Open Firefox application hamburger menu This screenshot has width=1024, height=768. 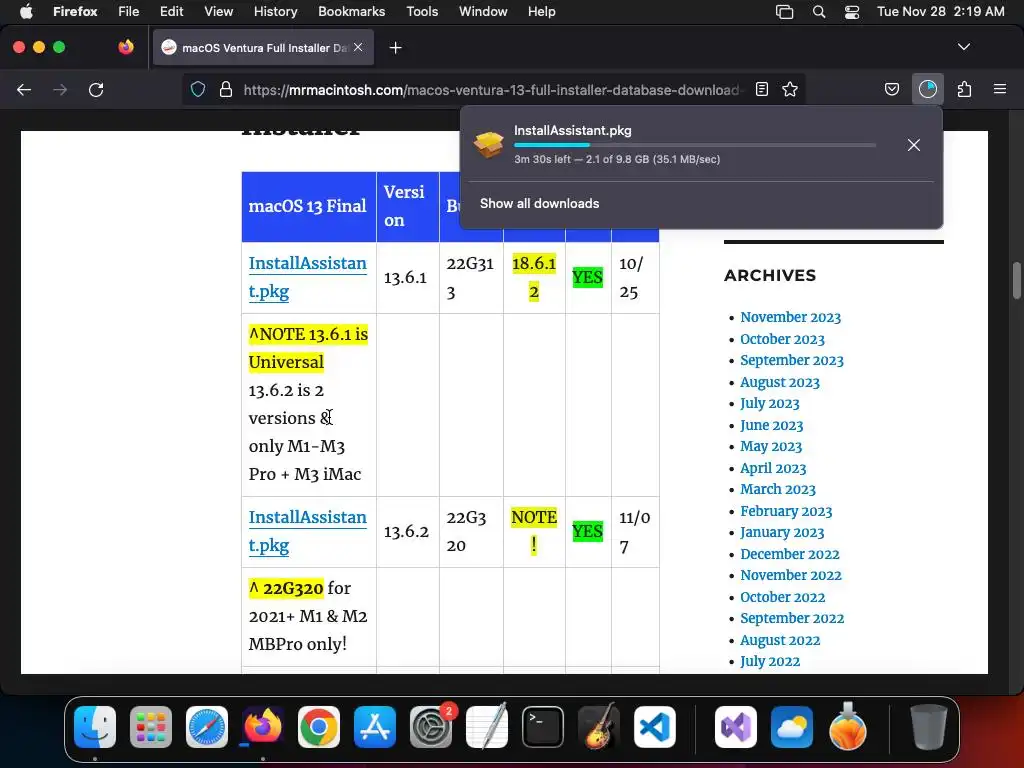click(1000, 89)
